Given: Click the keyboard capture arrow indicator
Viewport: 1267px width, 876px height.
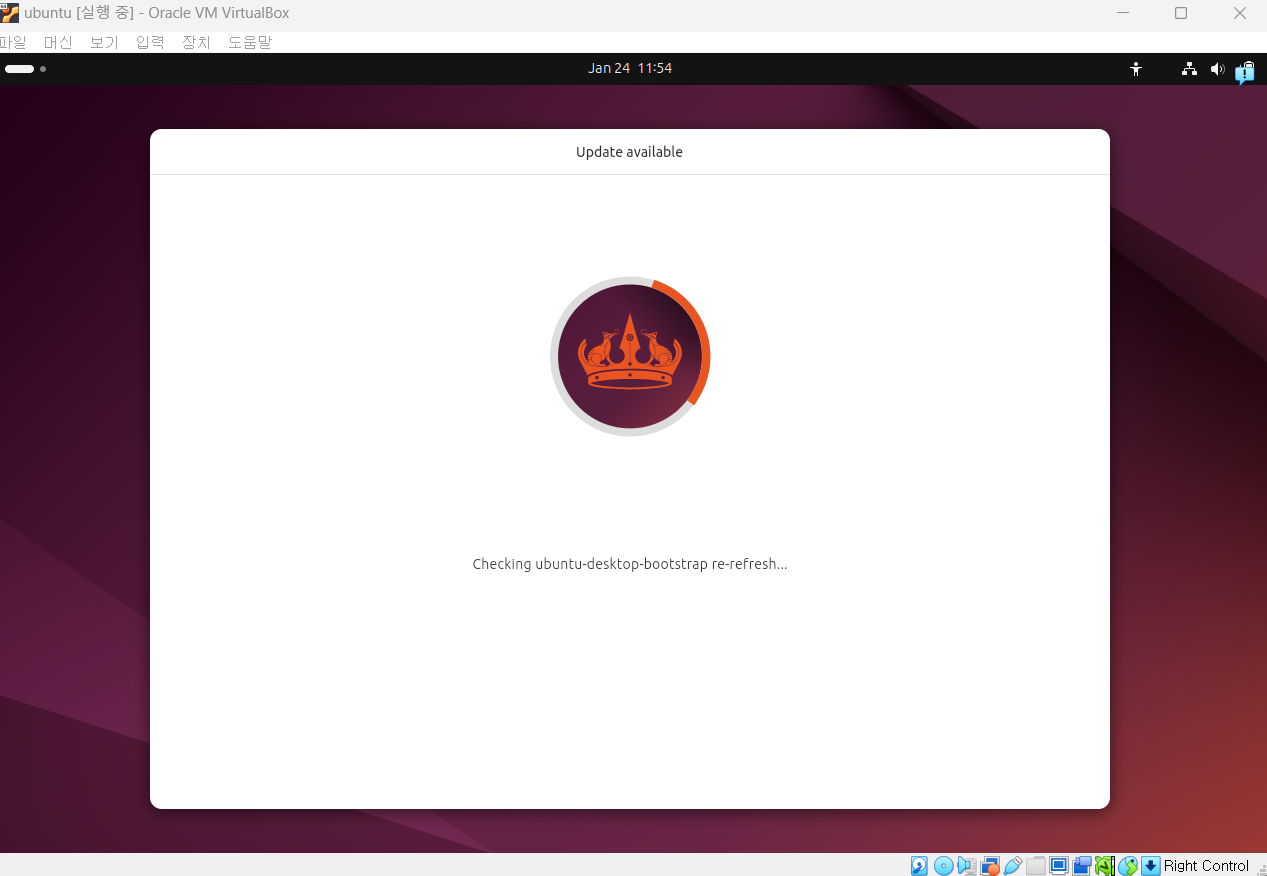Looking at the screenshot, I should click(x=1151, y=866).
